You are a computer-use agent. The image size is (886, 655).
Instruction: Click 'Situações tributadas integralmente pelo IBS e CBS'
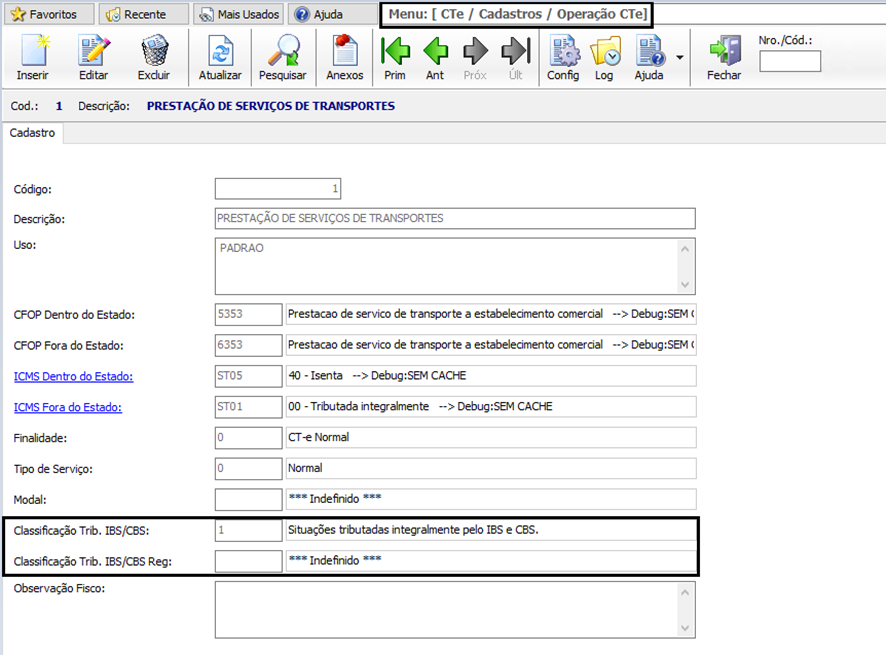click(x=413, y=530)
